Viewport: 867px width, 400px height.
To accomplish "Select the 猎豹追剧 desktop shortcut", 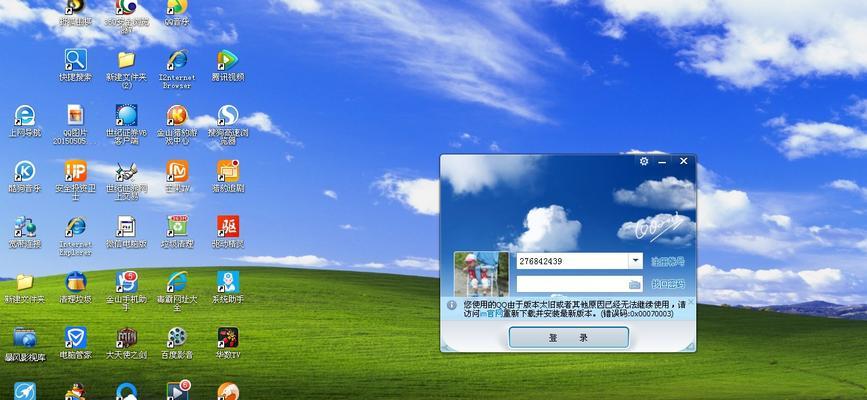I will pyautogui.click(x=228, y=176).
